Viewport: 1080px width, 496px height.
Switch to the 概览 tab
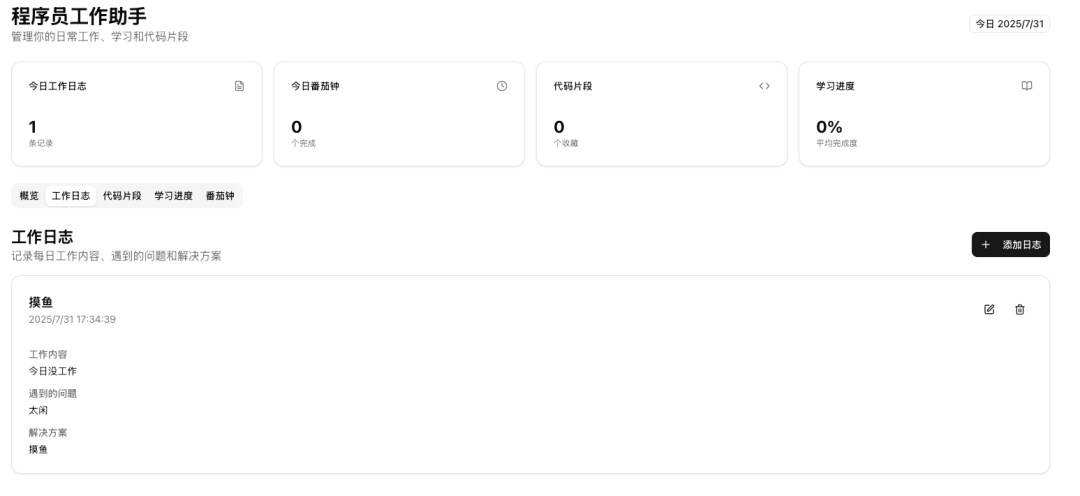click(29, 196)
